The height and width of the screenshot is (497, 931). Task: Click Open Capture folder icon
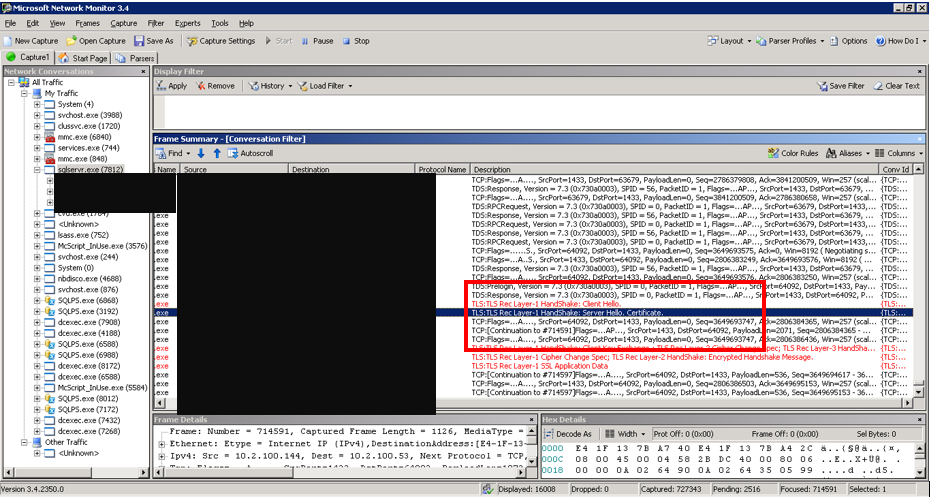(x=71, y=41)
